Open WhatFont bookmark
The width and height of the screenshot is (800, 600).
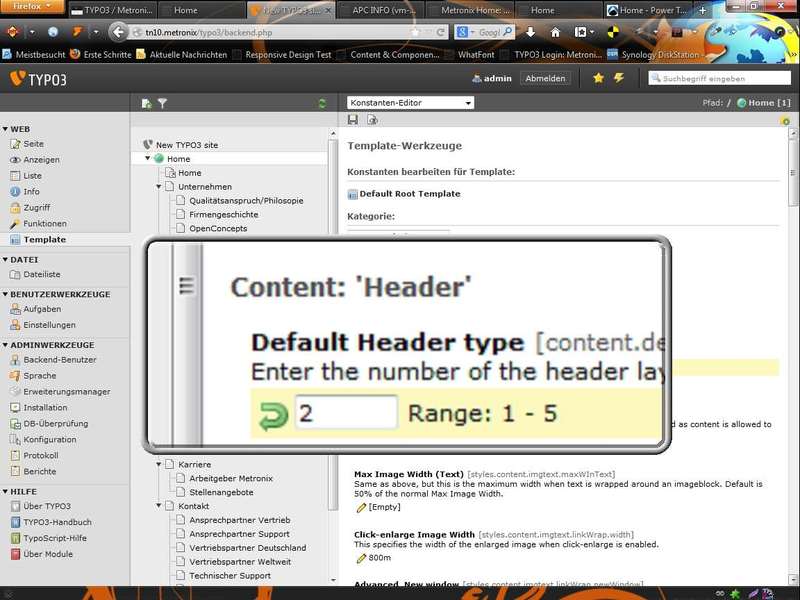tap(470, 55)
